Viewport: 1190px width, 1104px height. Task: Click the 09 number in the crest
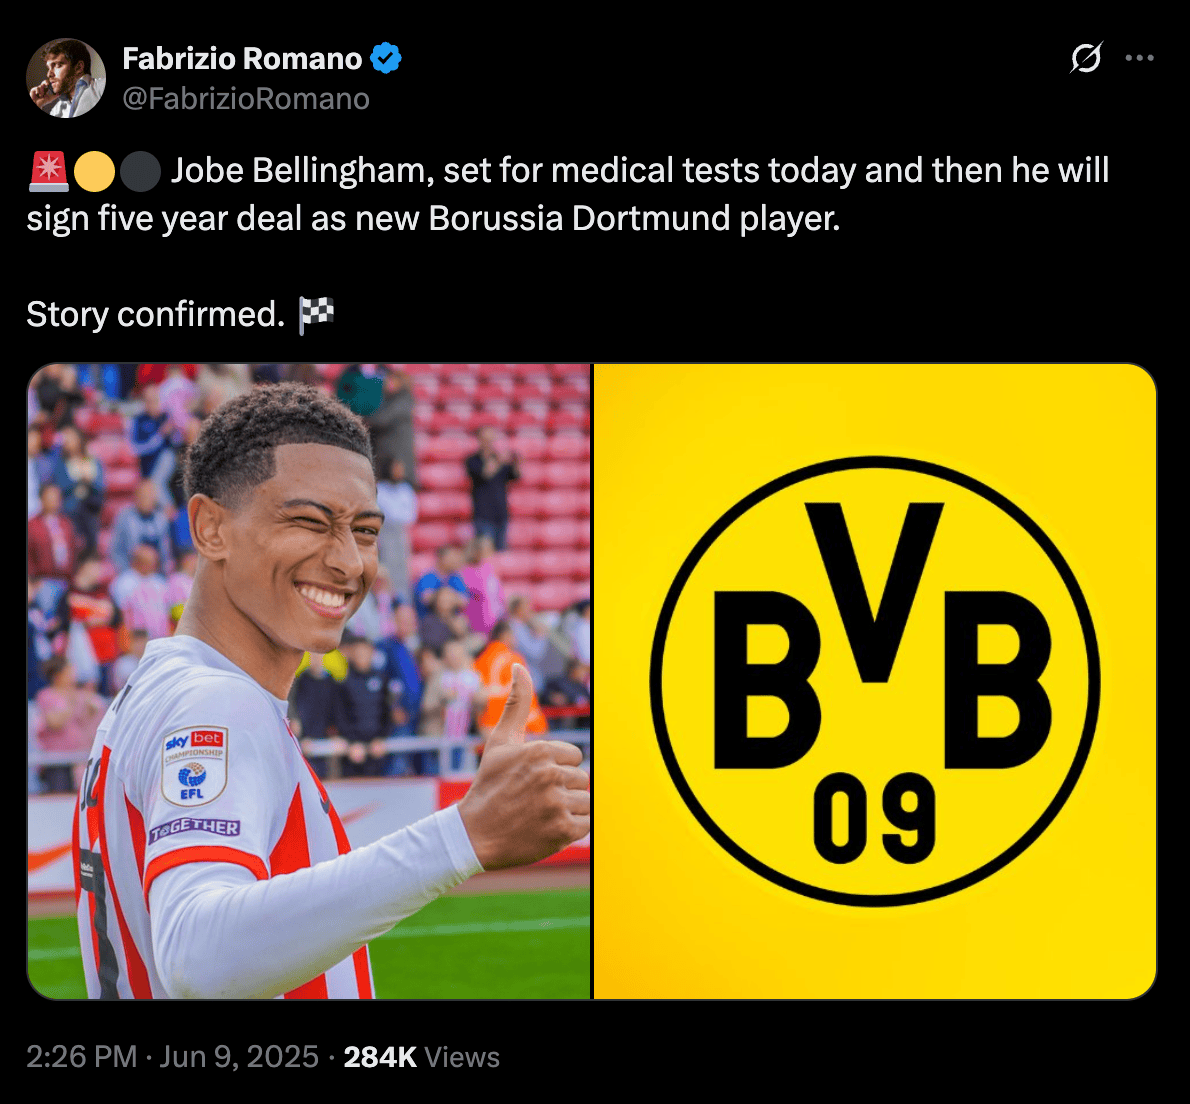(874, 819)
